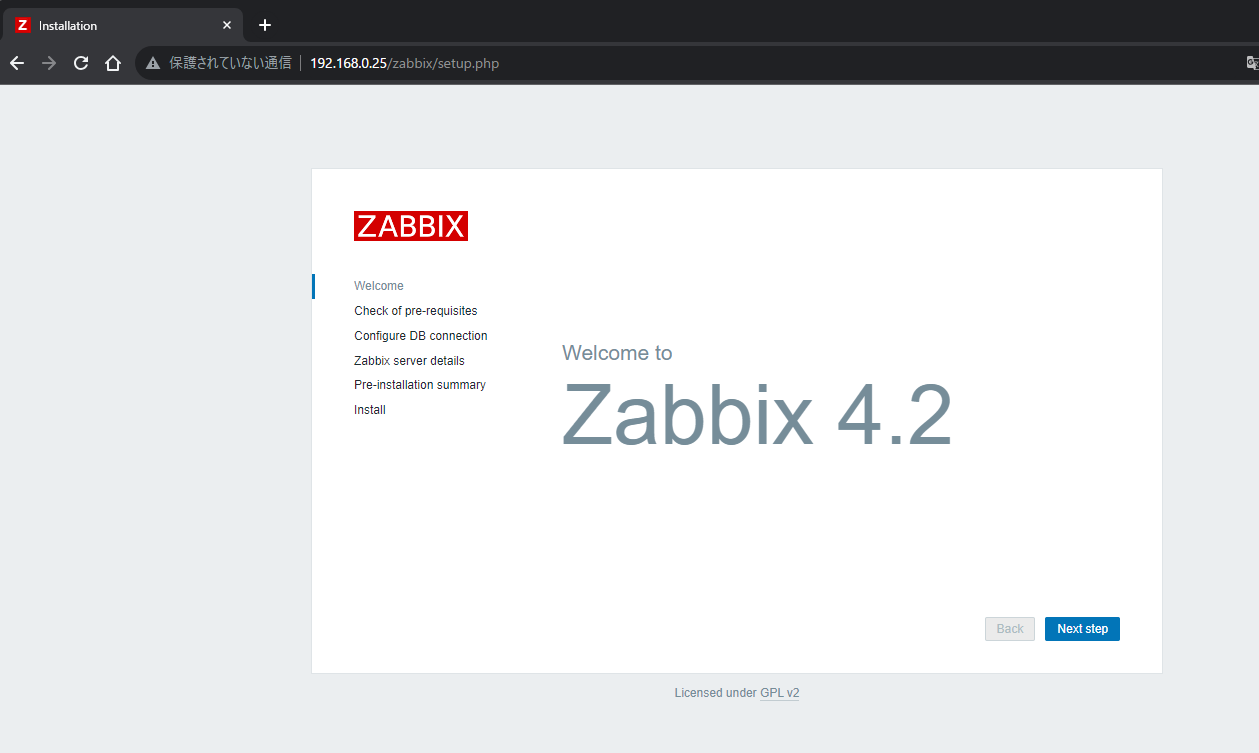This screenshot has height=753, width=1259.
Task: Click the browser back arrow
Action: (16, 62)
